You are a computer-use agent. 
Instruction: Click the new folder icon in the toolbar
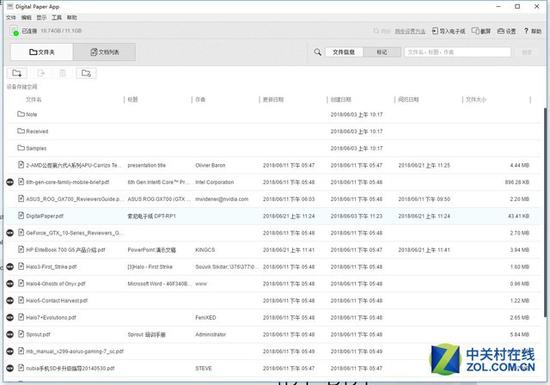coord(17,73)
